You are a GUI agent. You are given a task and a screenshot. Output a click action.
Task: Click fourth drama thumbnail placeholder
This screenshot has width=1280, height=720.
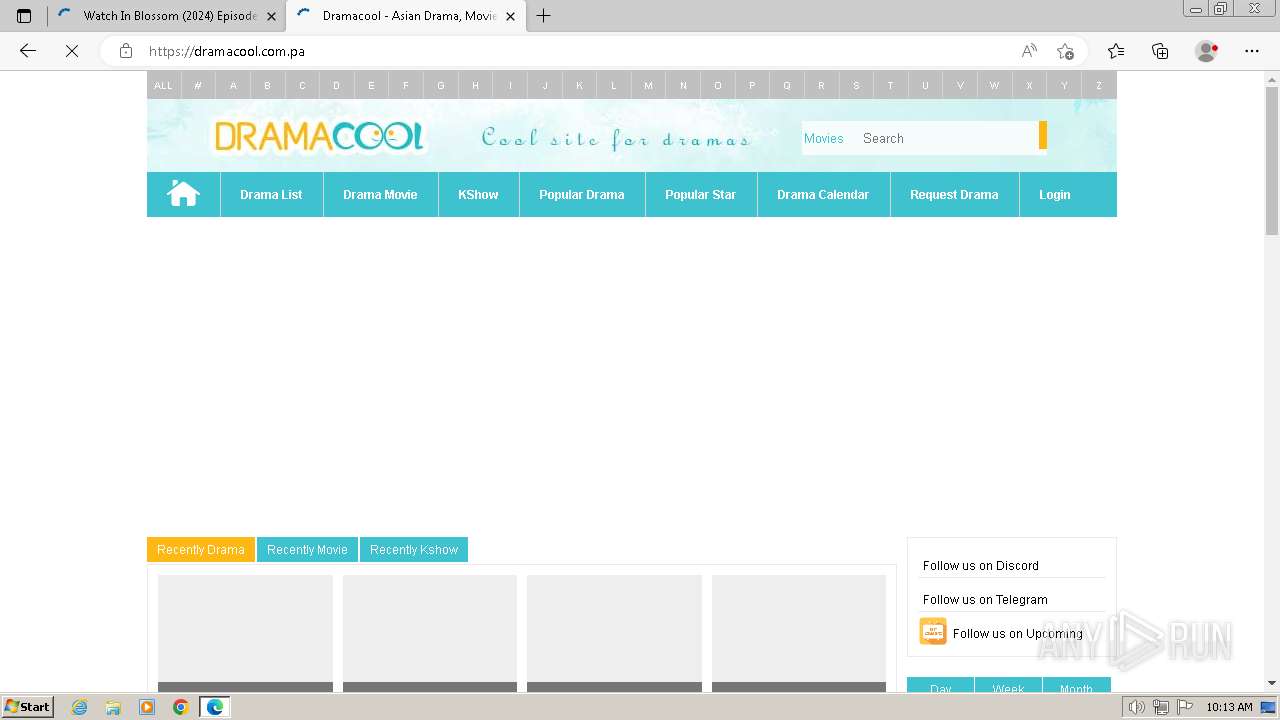pos(799,633)
